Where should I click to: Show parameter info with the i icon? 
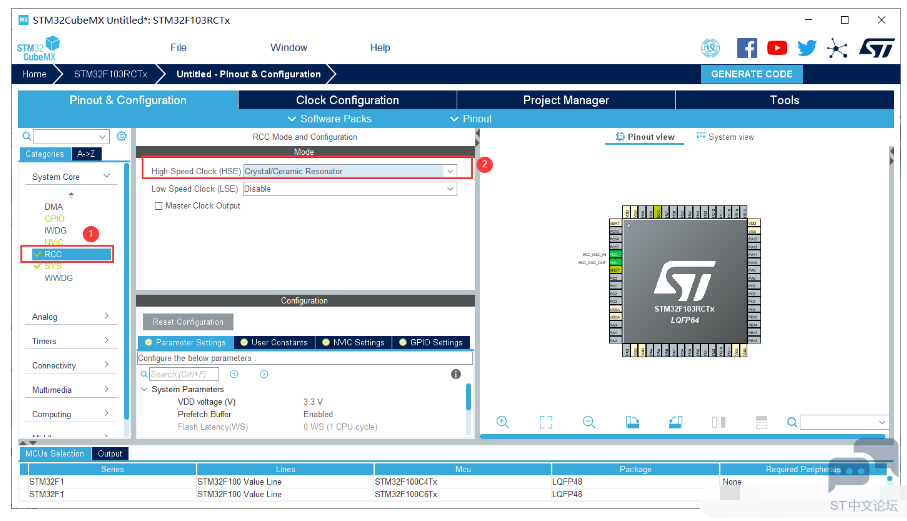[x=456, y=374]
